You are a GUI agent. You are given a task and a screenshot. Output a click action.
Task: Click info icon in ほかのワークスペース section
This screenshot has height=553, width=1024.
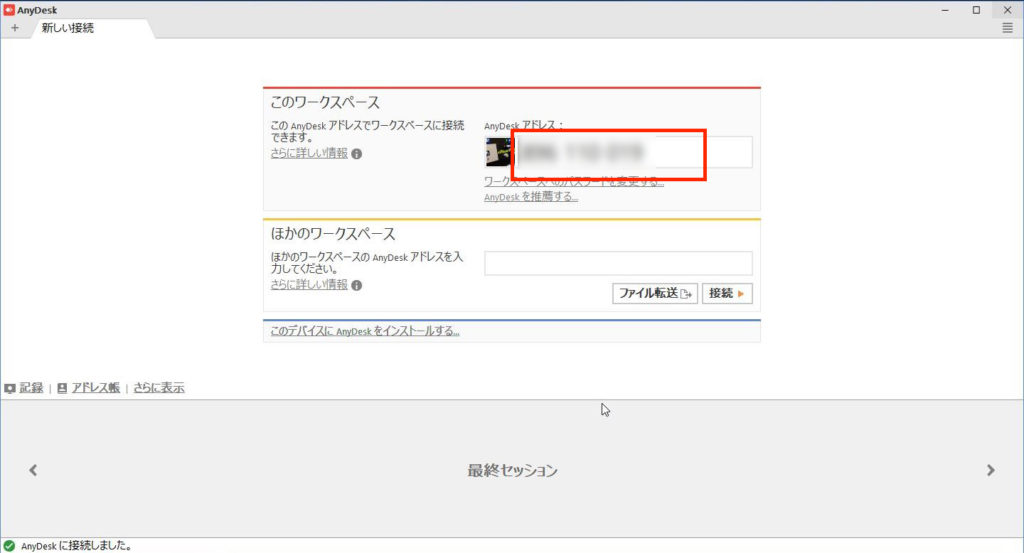point(357,285)
